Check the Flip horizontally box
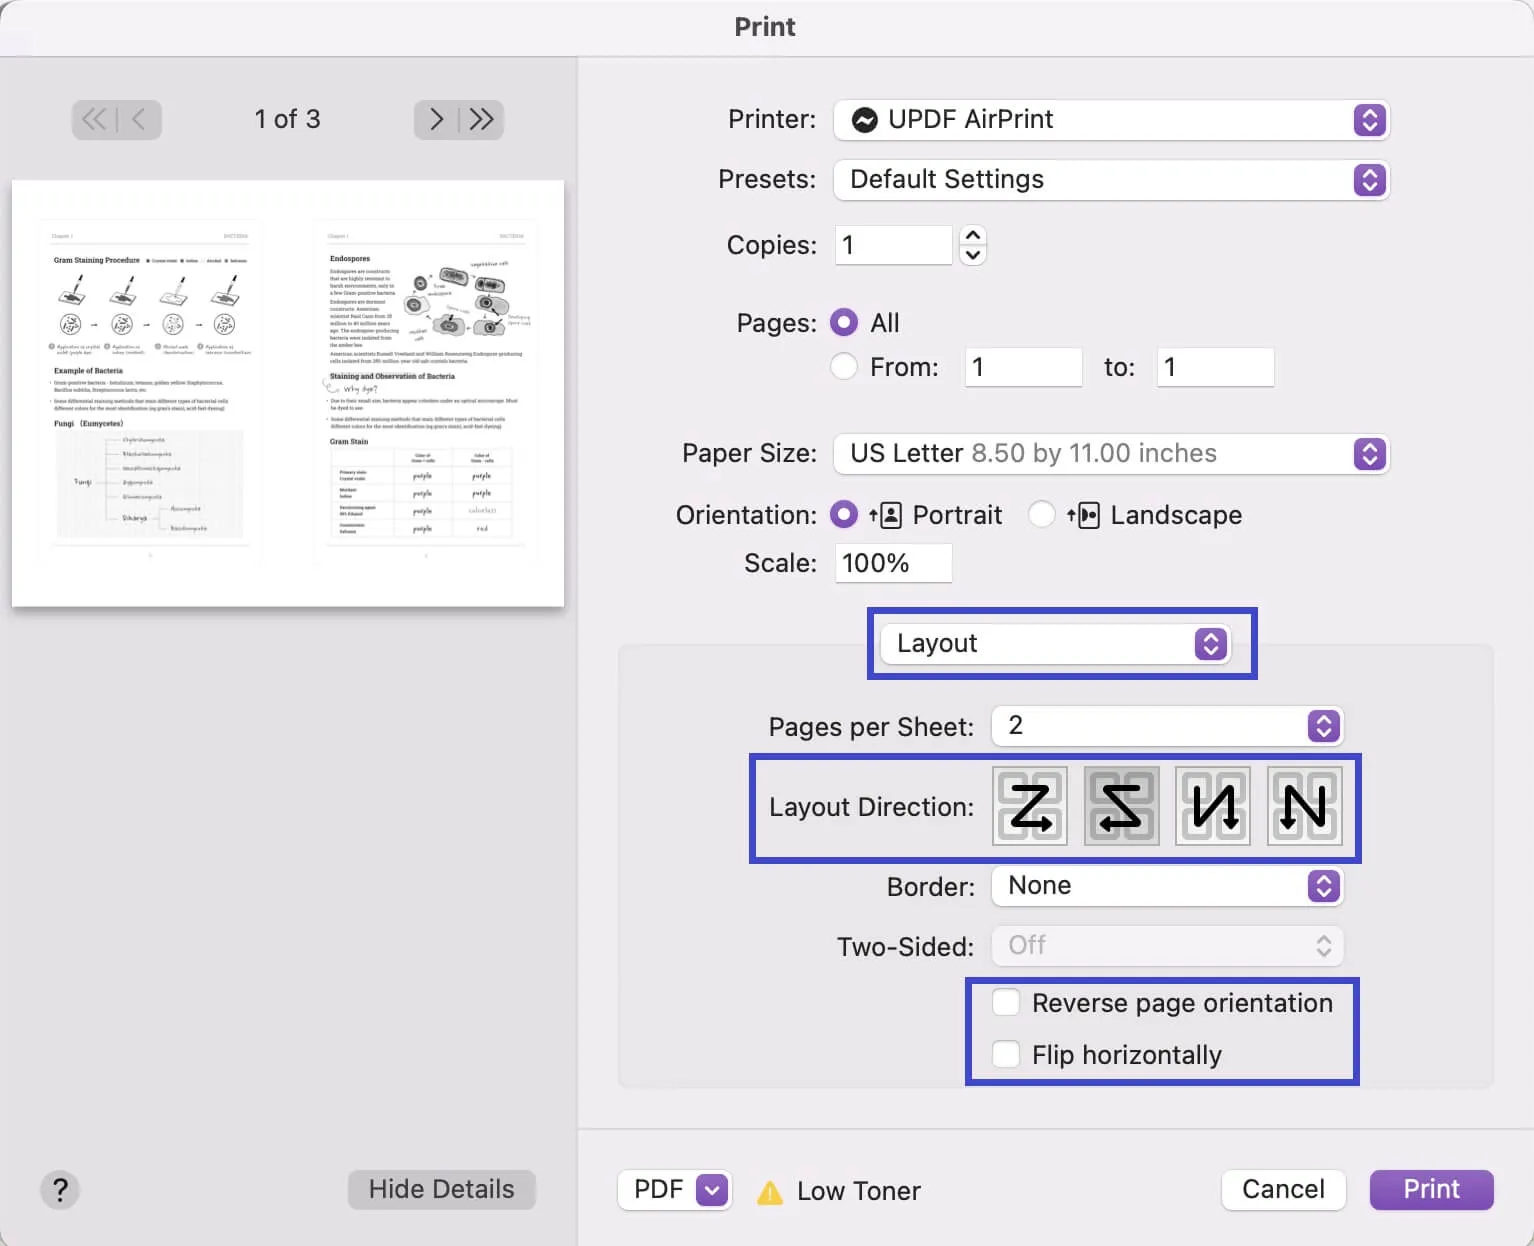Screen dimensions: 1534x1246 [x=1006, y=1055]
